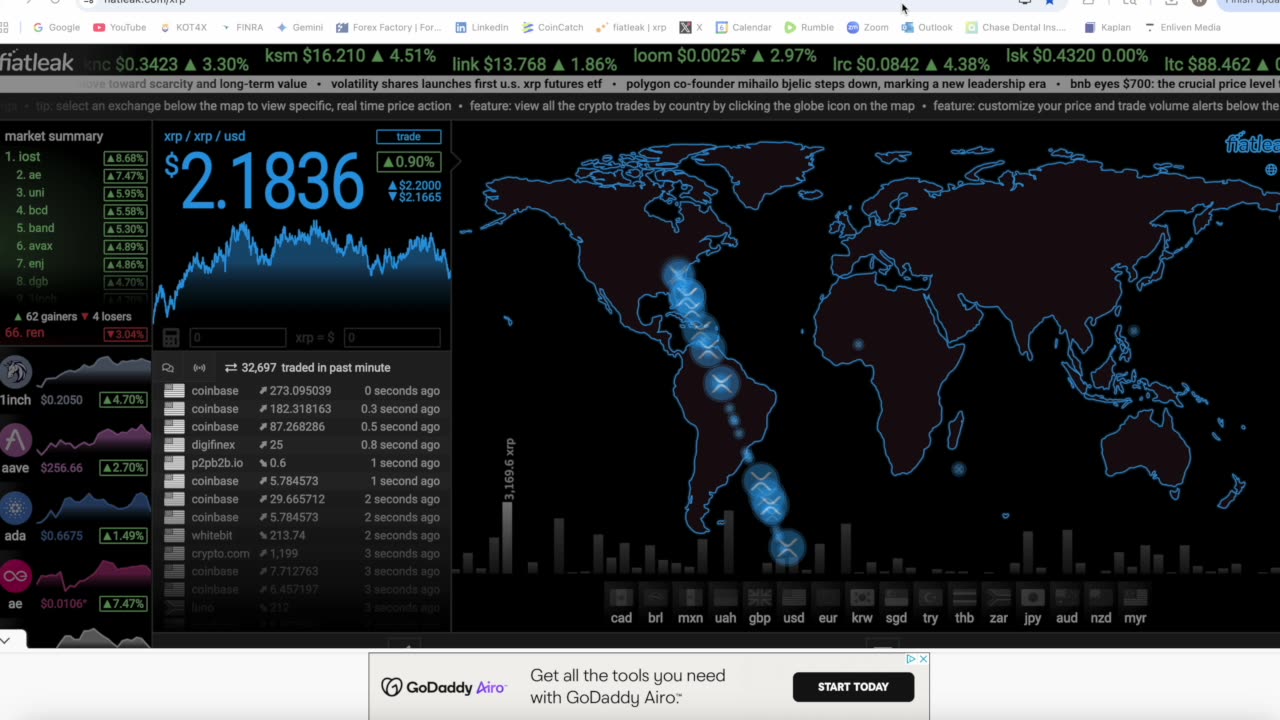This screenshot has width=1280, height=720.
Task: Click the link $13.768 ticker entry
Action: click(534, 63)
